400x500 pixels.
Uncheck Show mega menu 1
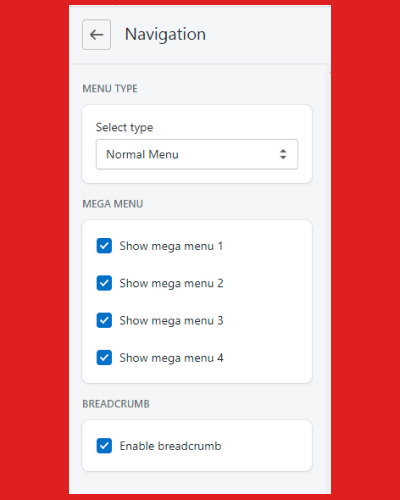pos(104,246)
